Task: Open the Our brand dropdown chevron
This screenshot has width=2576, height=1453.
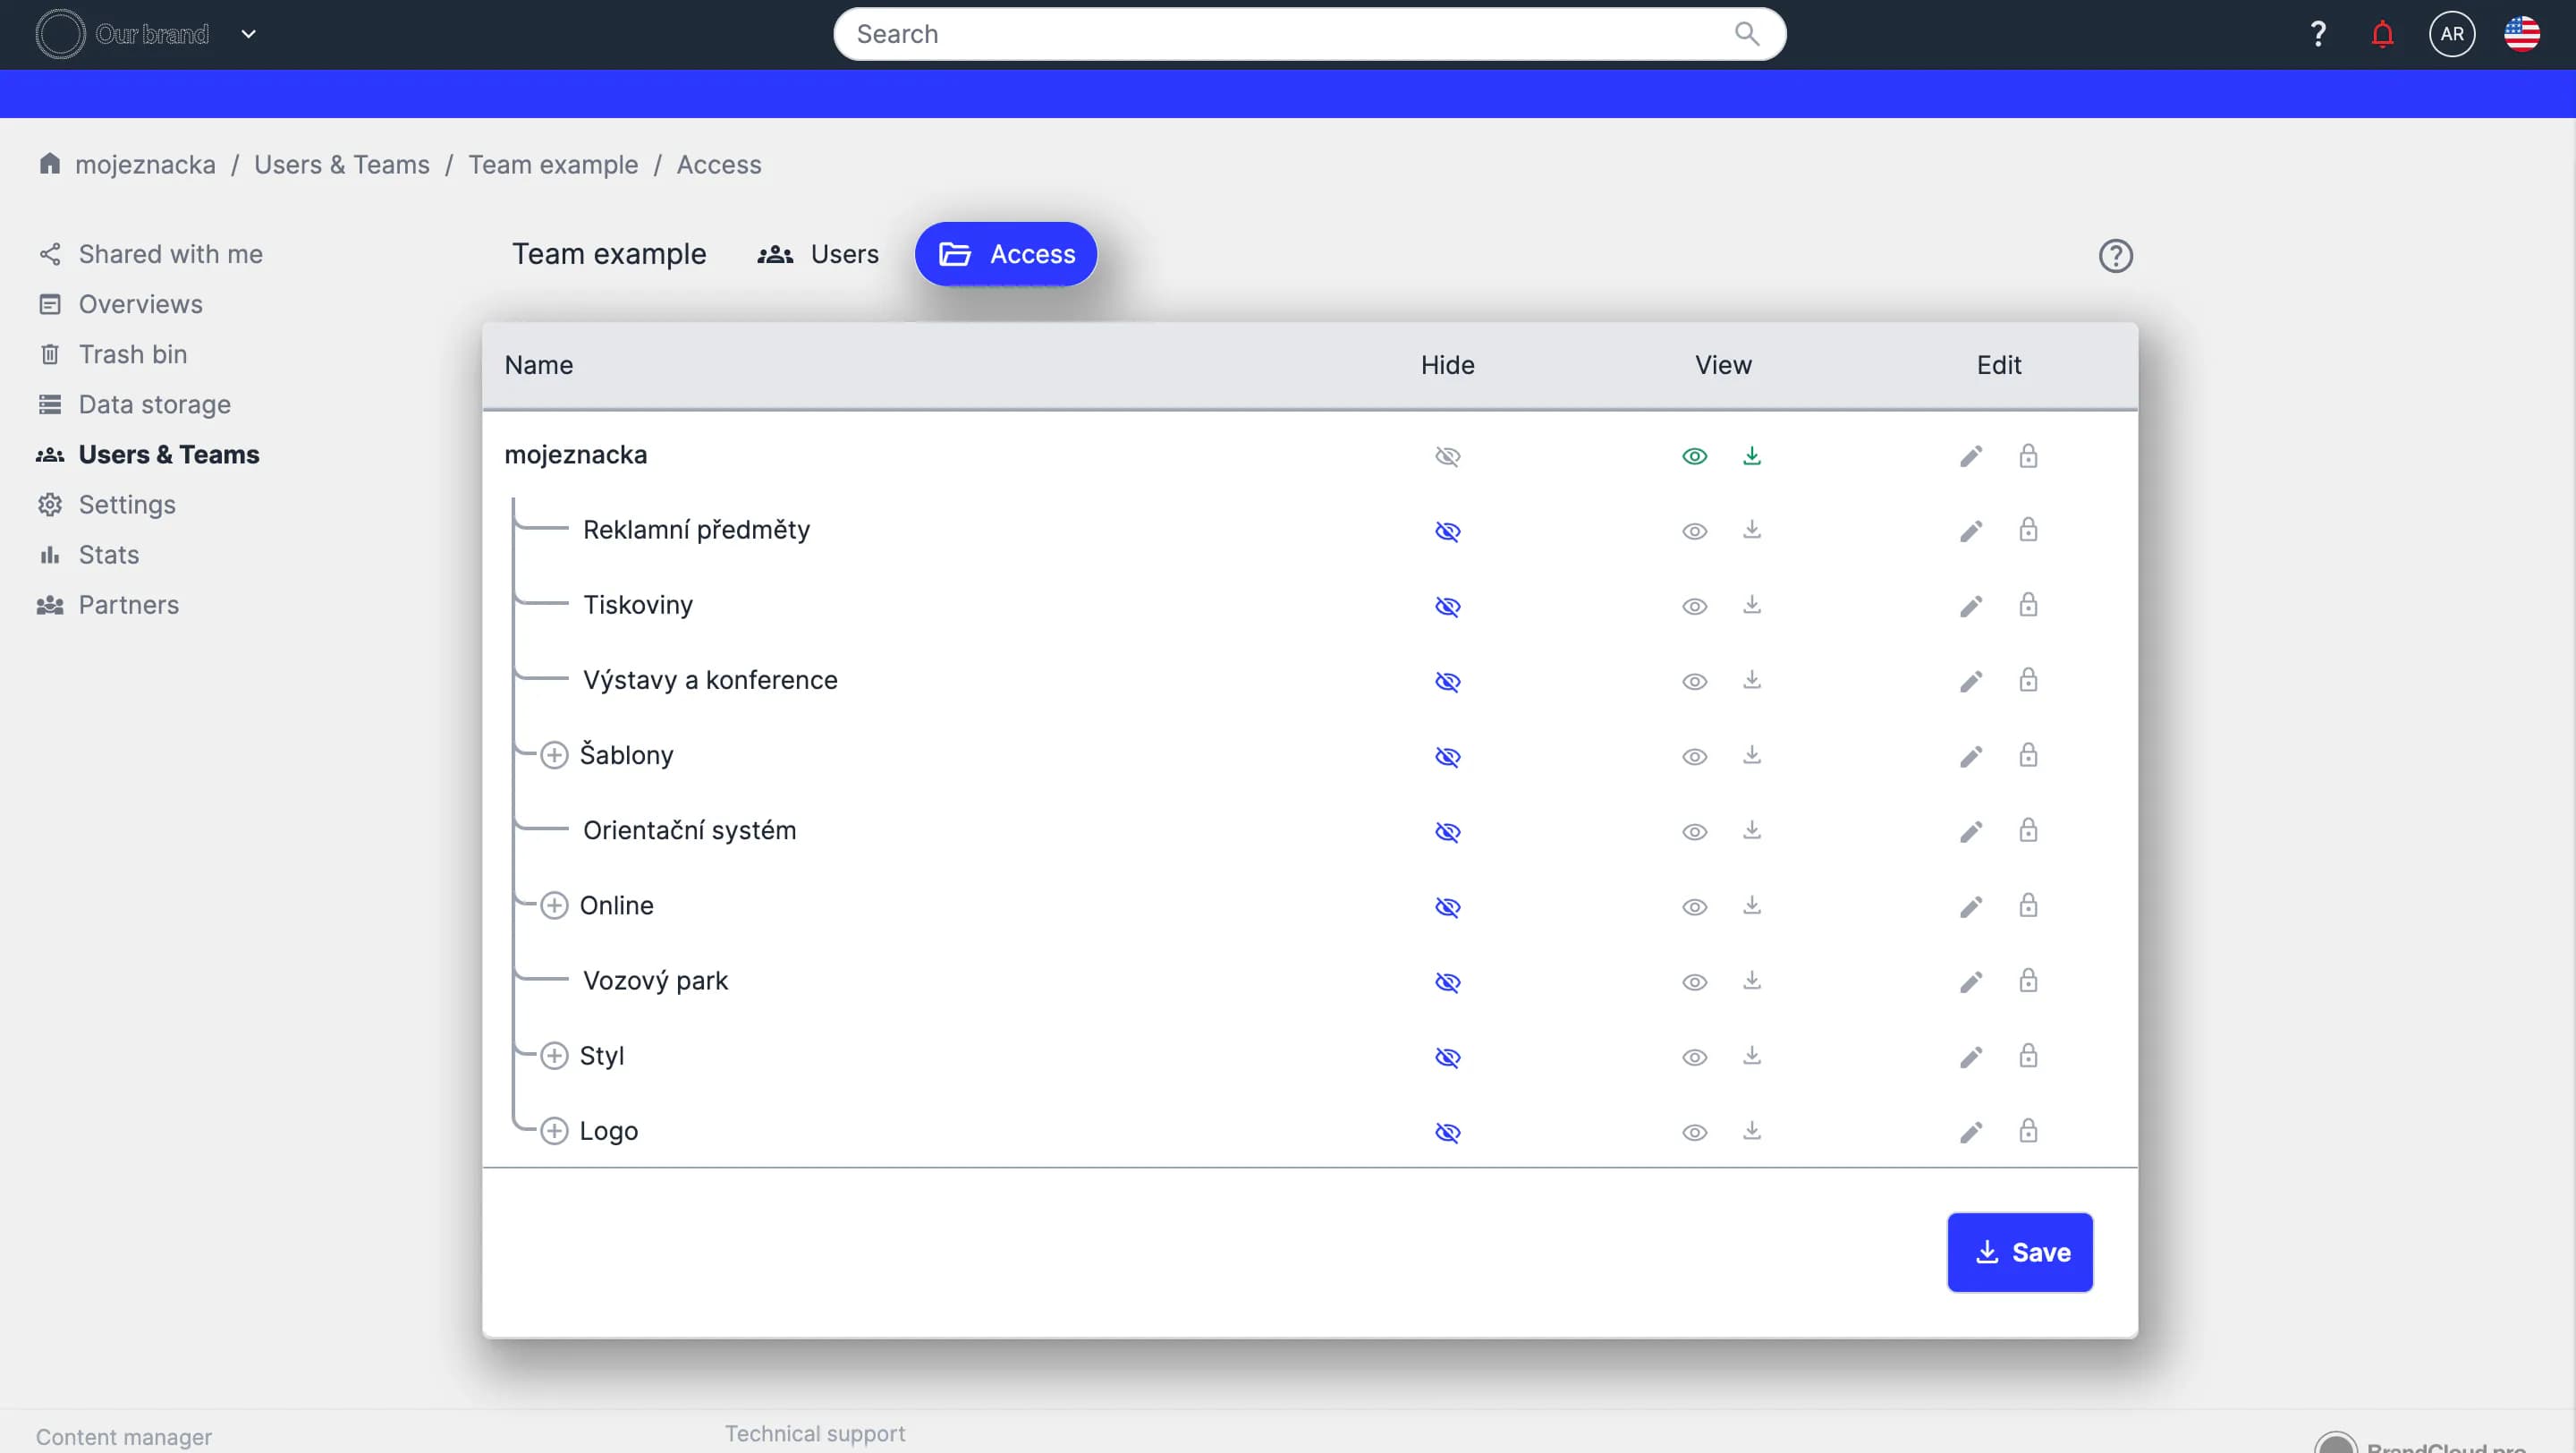Action: (249, 35)
